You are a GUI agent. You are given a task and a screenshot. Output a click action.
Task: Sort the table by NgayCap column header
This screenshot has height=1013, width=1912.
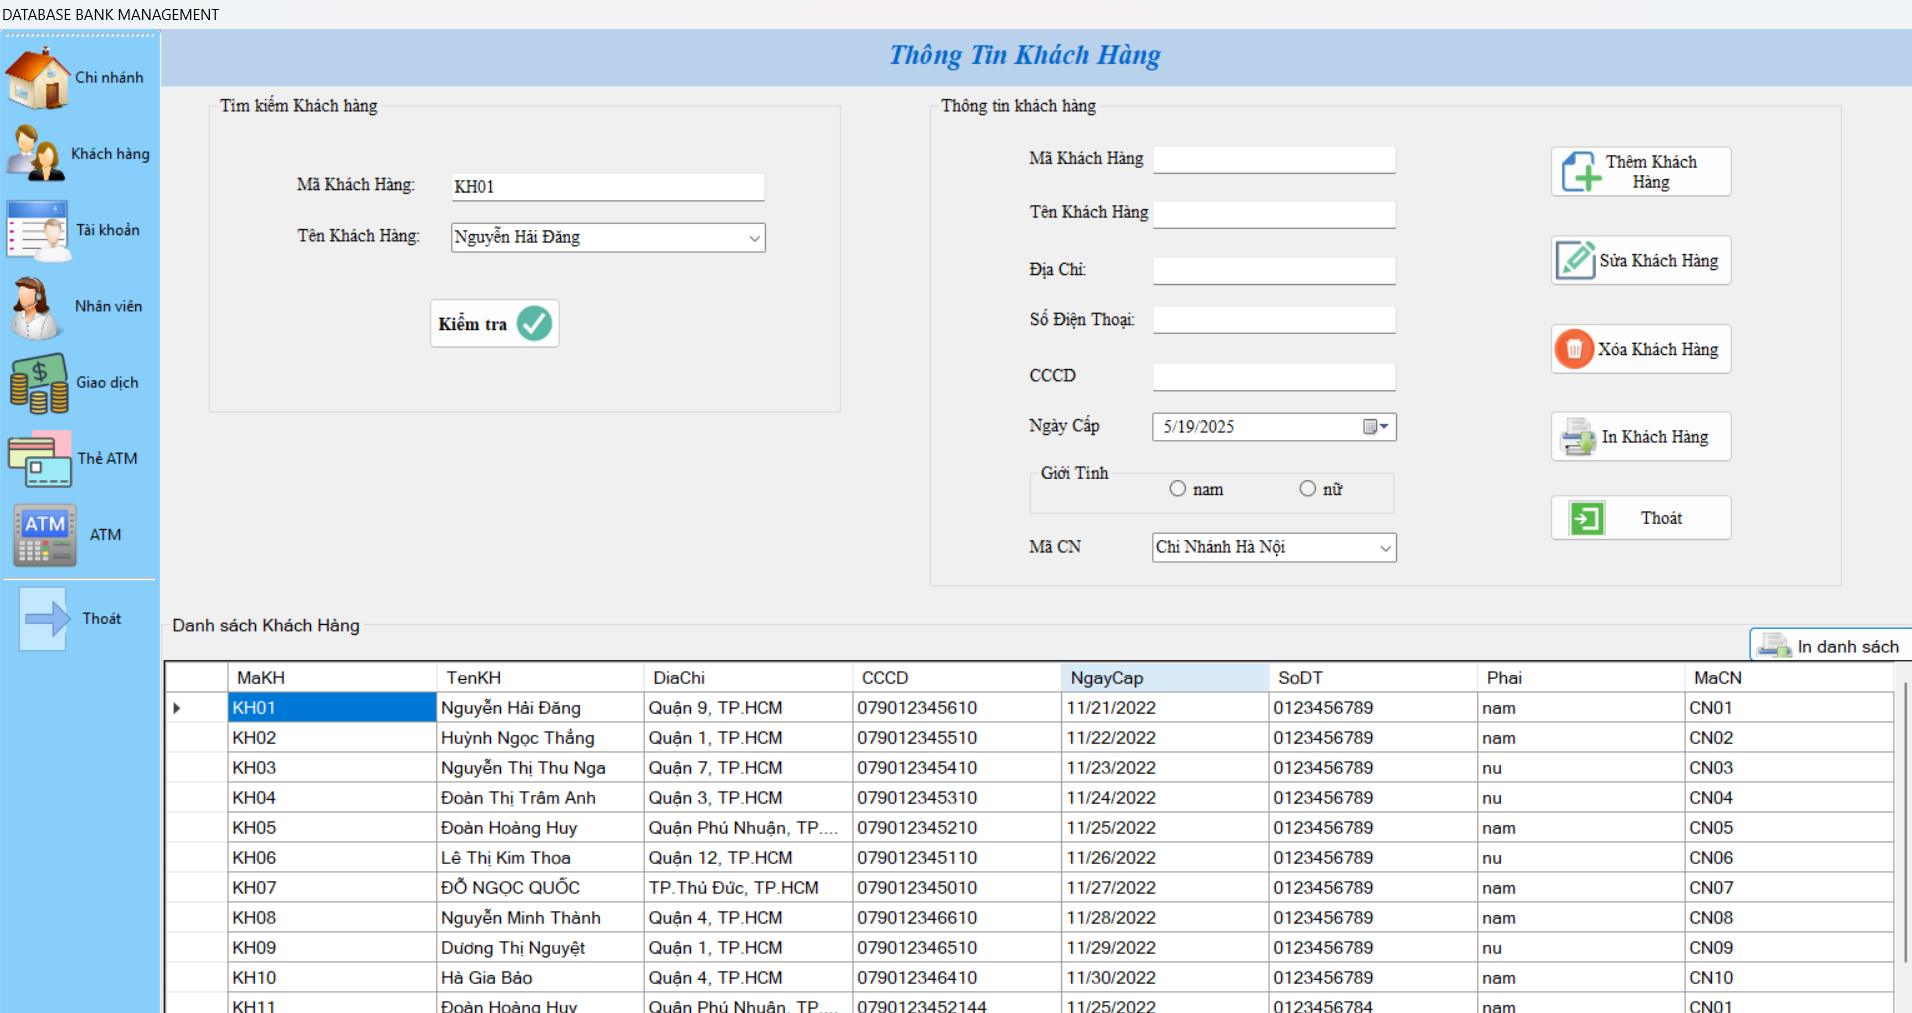(x=1163, y=678)
